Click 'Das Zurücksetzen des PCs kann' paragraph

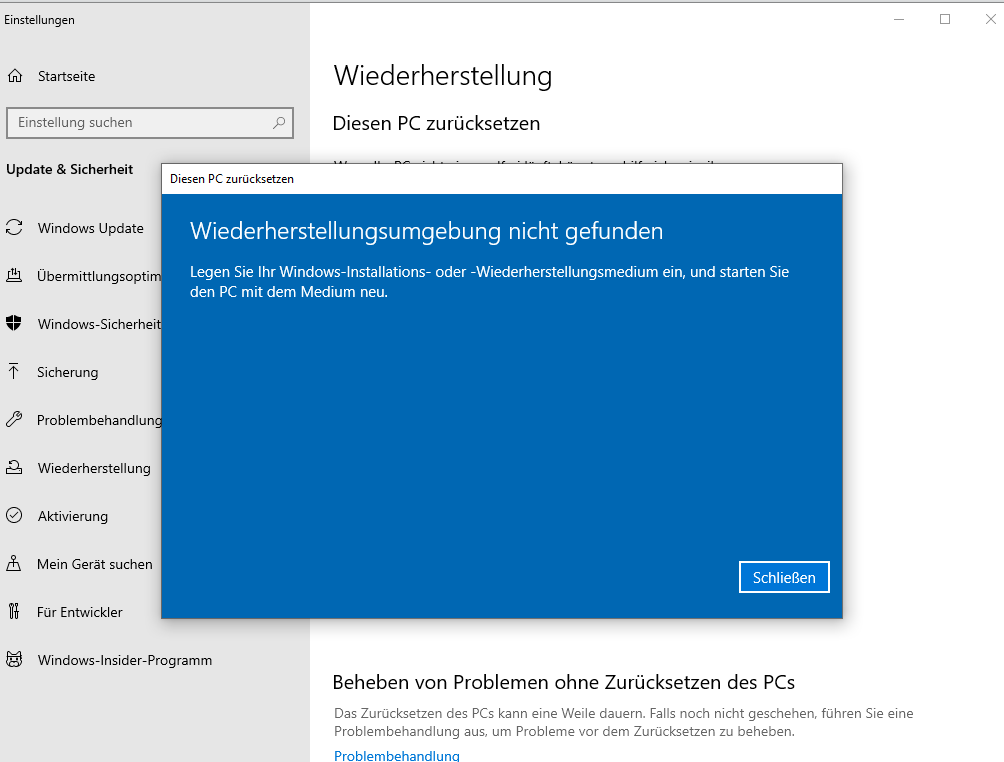[x=624, y=722]
